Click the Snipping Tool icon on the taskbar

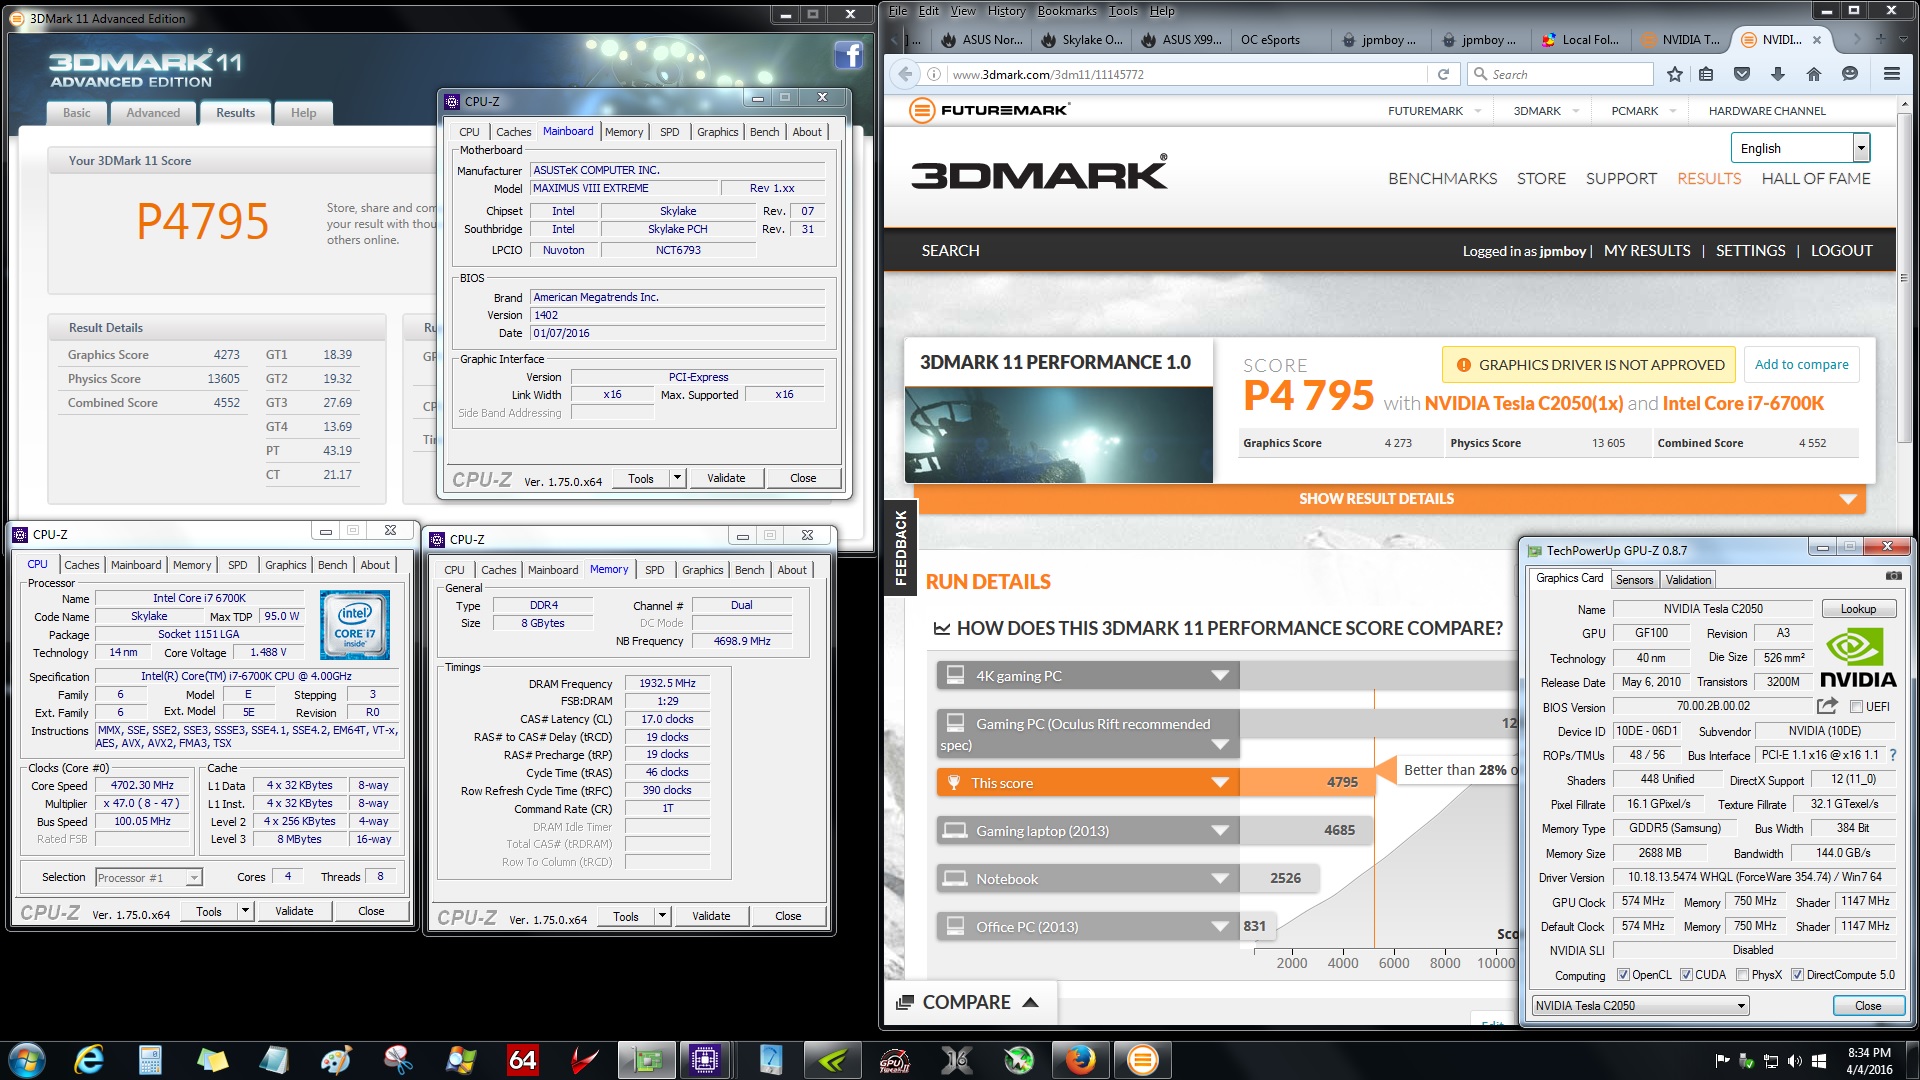click(x=398, y=1060)
